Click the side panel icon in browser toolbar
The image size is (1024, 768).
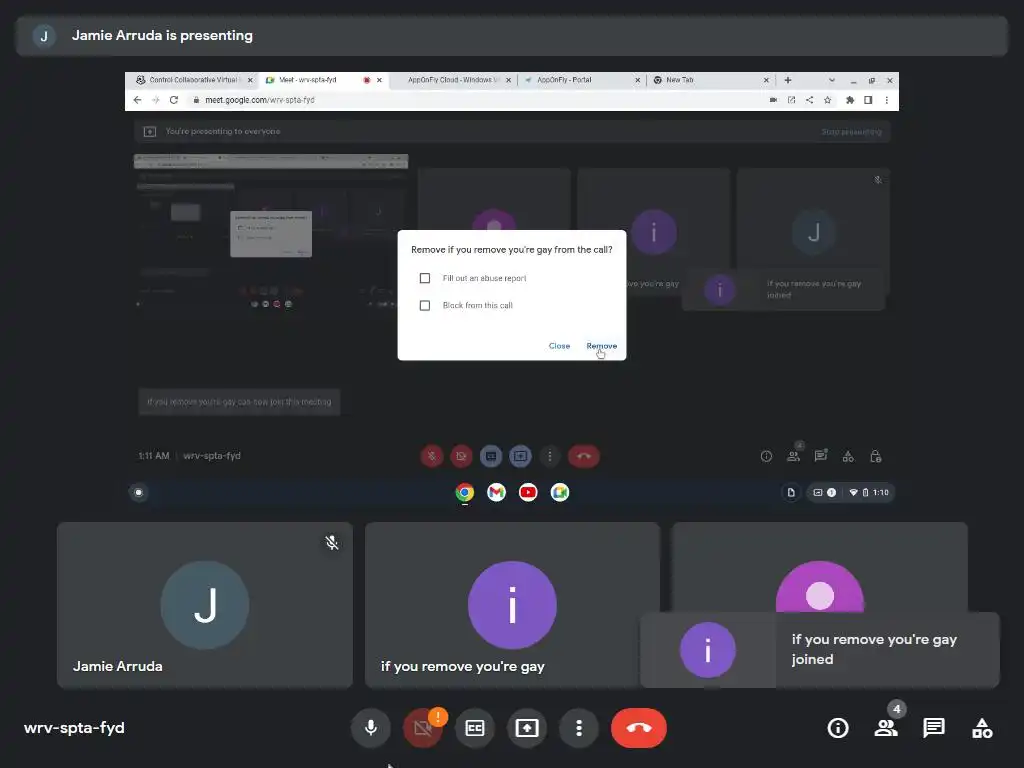tap(868, 100)
